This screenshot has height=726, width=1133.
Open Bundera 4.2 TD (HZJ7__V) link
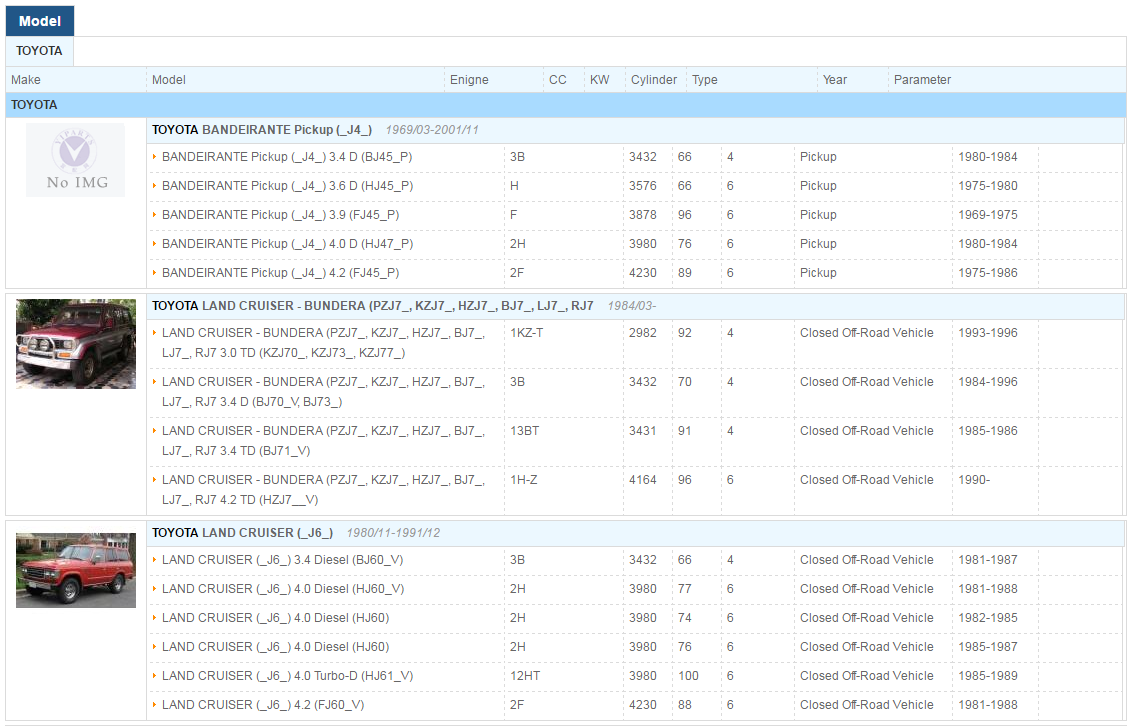click(x=323, y=490)
